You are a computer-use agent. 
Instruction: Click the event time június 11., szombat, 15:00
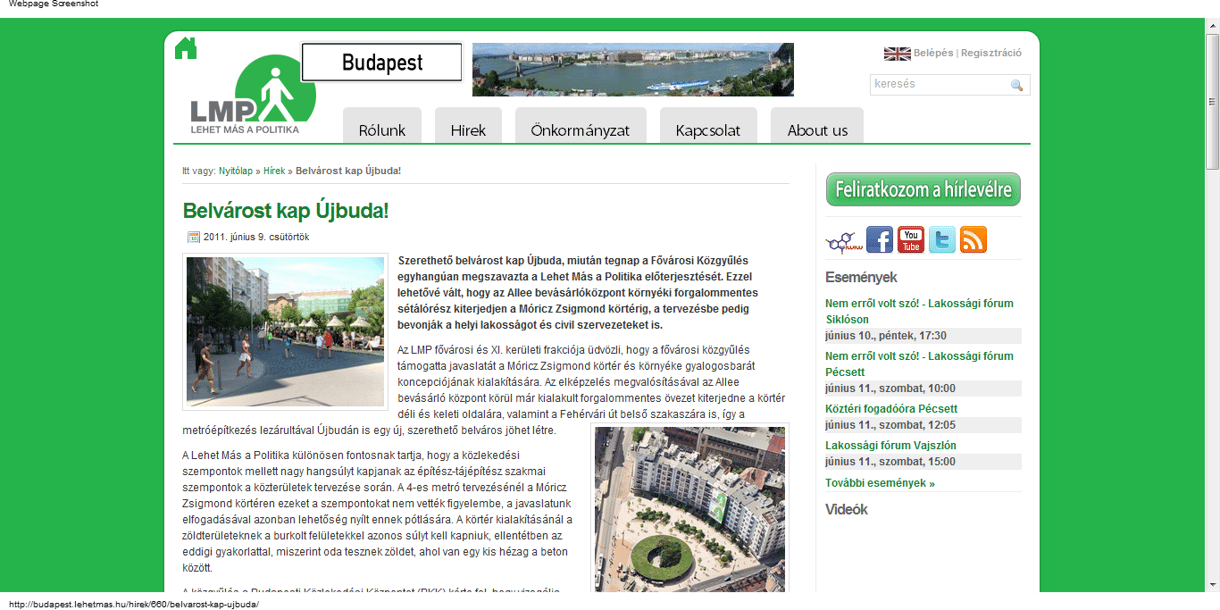coord(890,462)
